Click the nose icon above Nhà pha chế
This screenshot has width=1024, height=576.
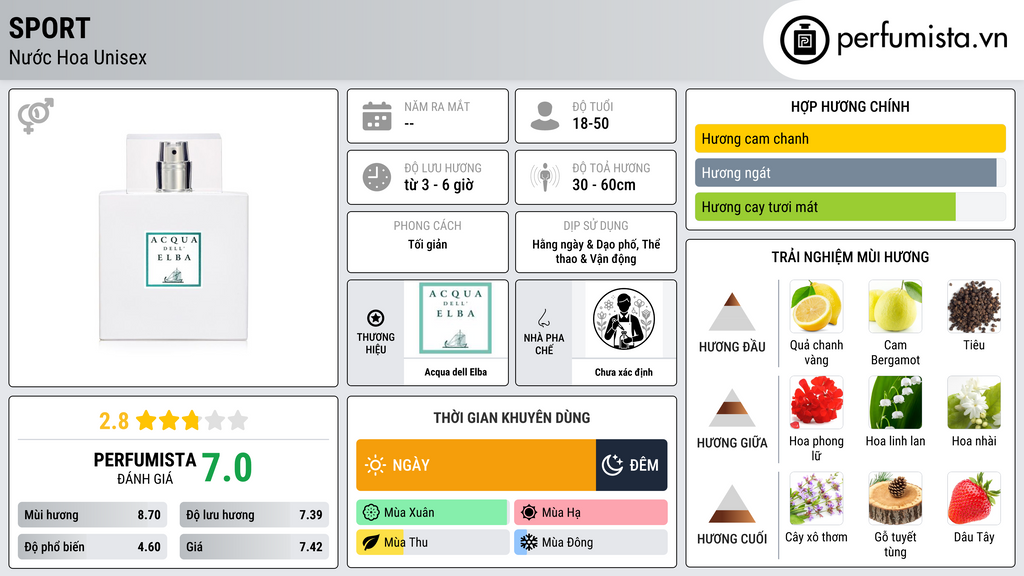coord(543,318)
